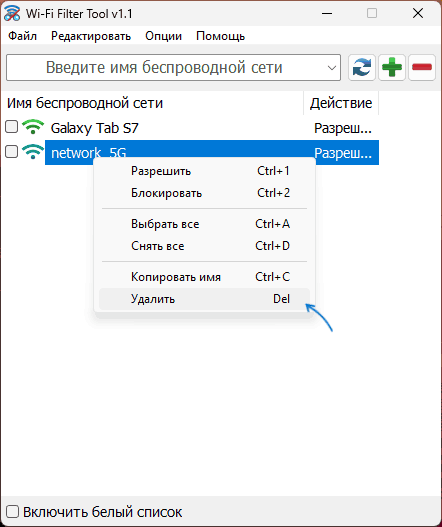Click the Разреш... action cell for Galaxy Tab S7
The width and height of the screenshot is (442, 527).
343,128
